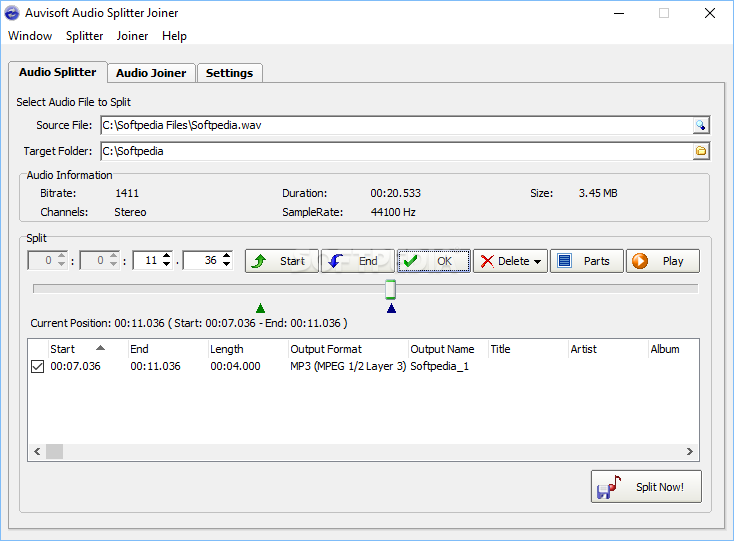This screenshot has height=541, width=734.
Task: Switch to the Audio Joiner tab
Action: click(x=151, y=73)
